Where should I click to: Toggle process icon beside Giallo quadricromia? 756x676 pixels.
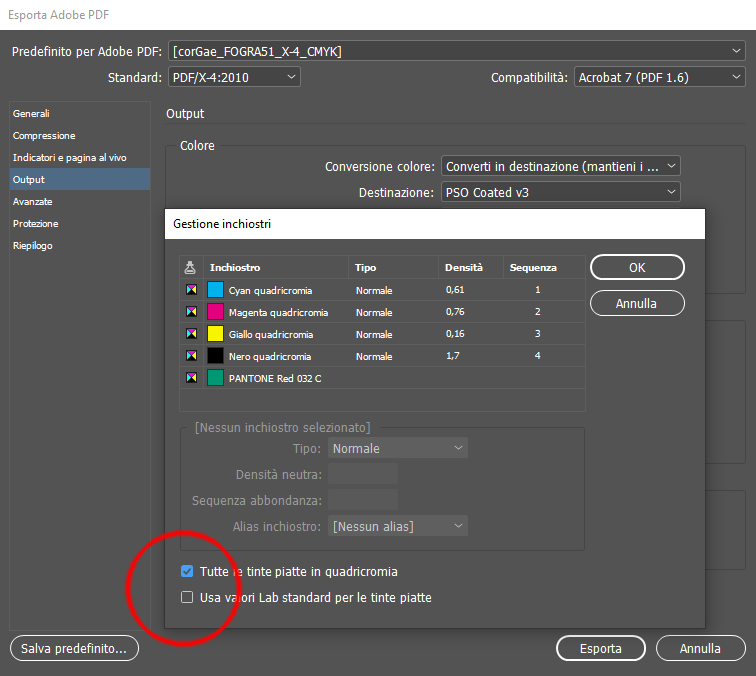click(x=191, y=334)
